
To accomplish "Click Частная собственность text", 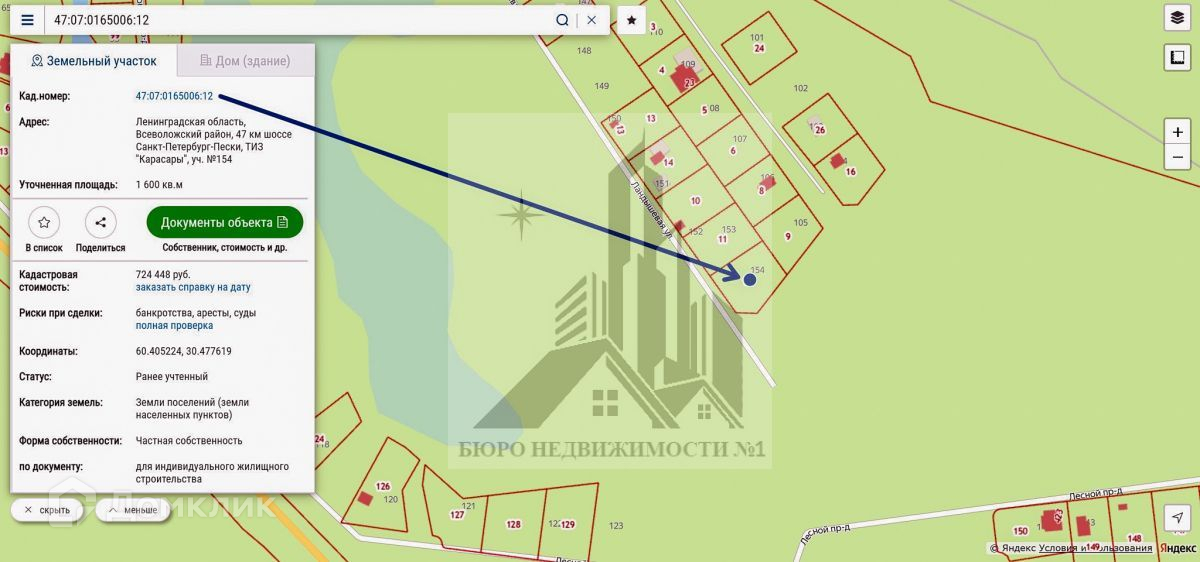I will [x=189, y=440].
